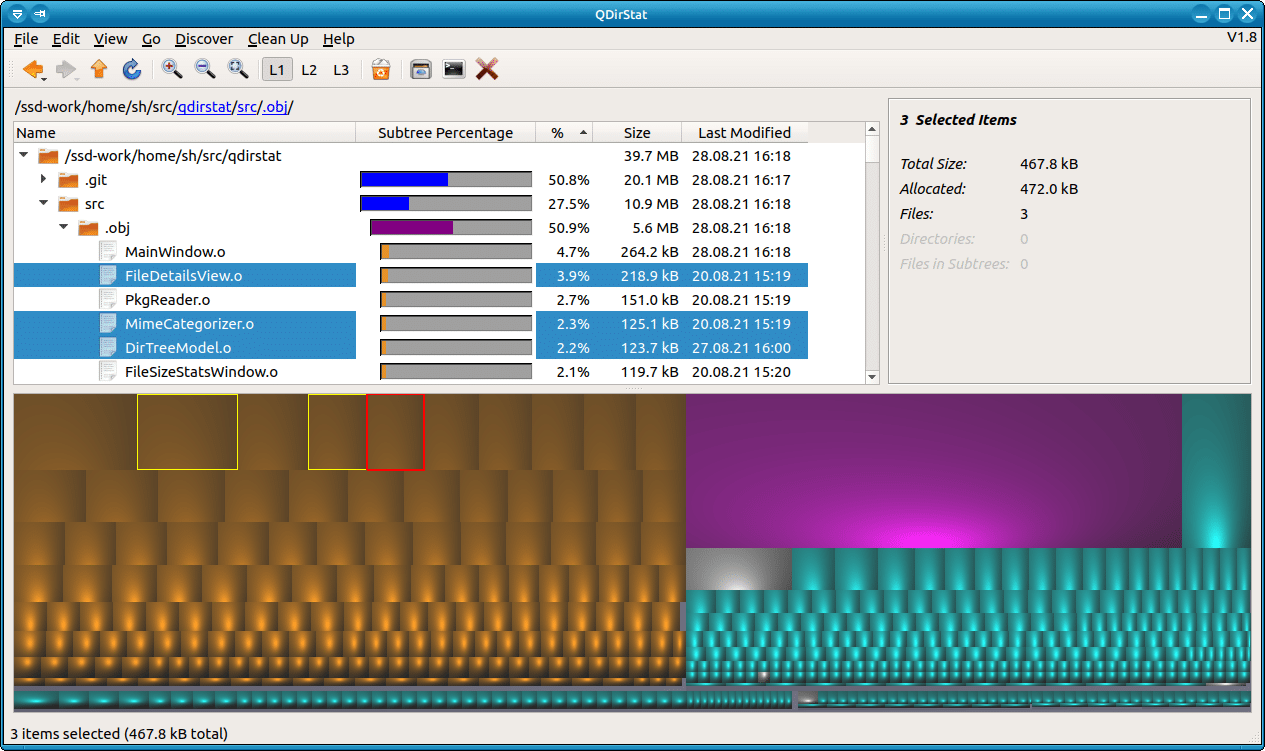Image resolution: width=1265 pixels, height=751 pixels.
Task: Click the src breadcrumb link
Action: pos(246,107)
